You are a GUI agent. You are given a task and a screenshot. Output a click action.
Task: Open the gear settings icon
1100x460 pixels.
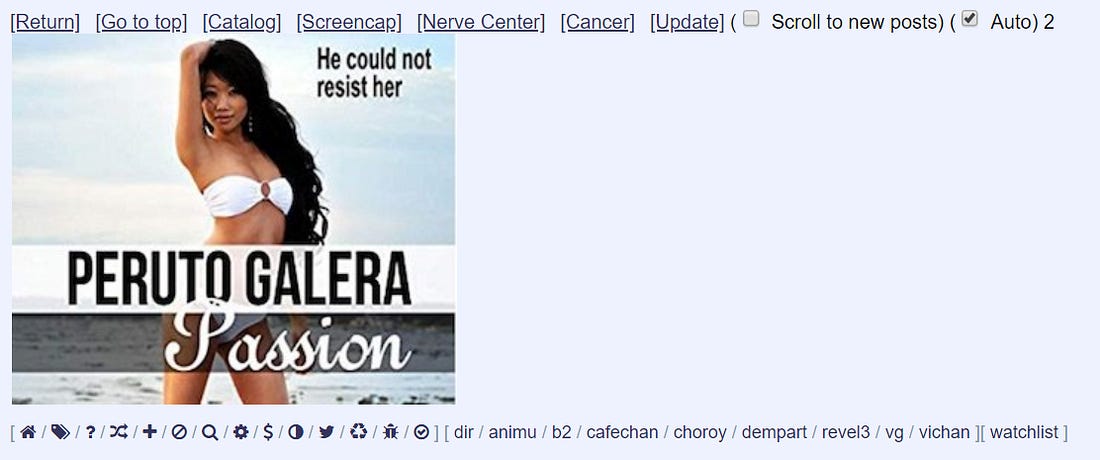(241, 432)
